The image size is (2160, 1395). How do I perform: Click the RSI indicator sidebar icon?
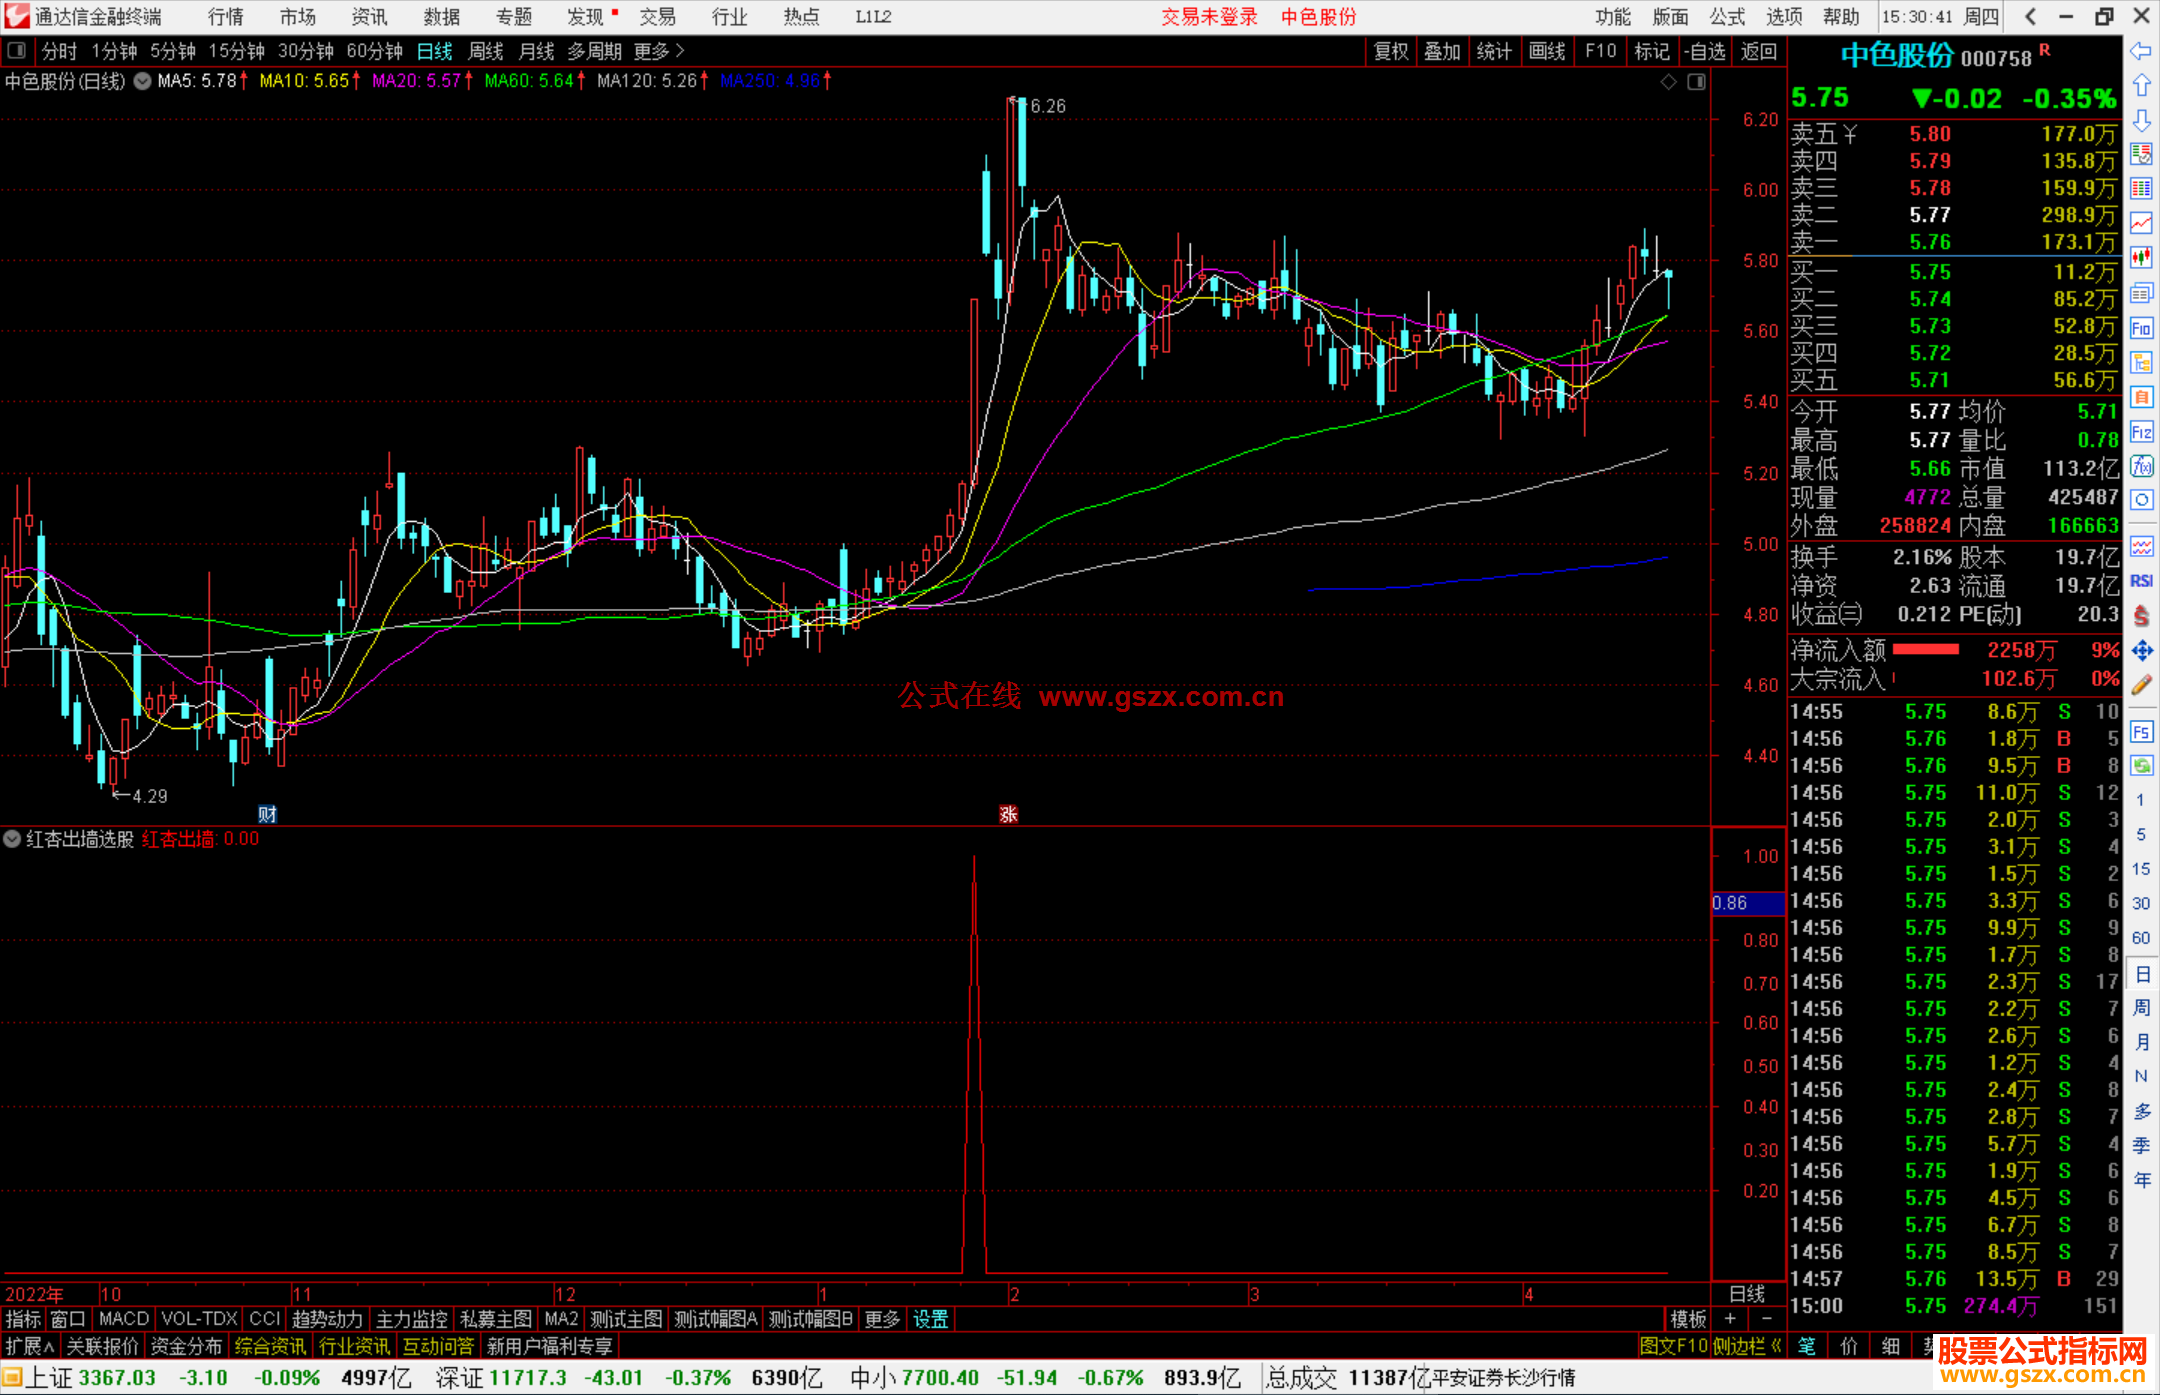[2141, 581]
